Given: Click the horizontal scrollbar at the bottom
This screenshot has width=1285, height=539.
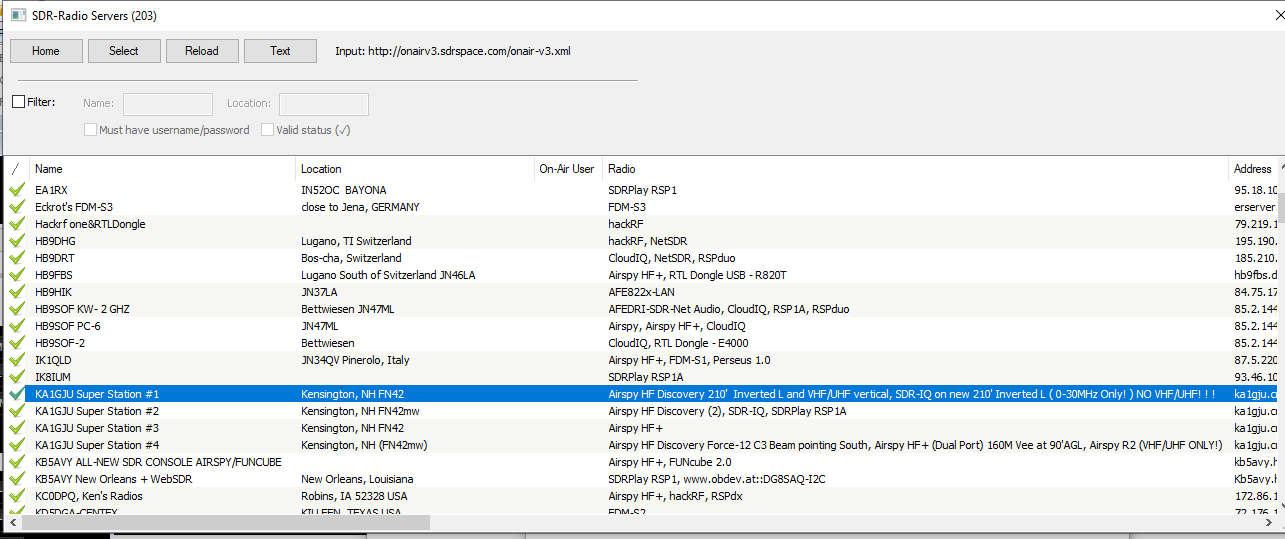Looking at the screenshot, I should 220,522.
